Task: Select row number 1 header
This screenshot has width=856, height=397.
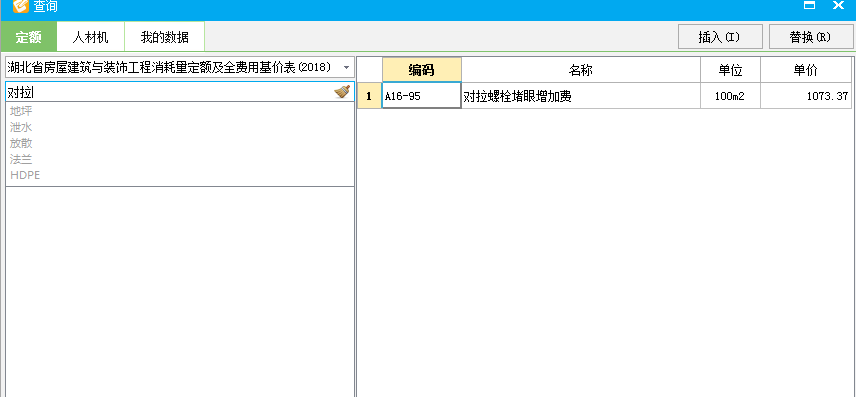Action: pos(370,96)
